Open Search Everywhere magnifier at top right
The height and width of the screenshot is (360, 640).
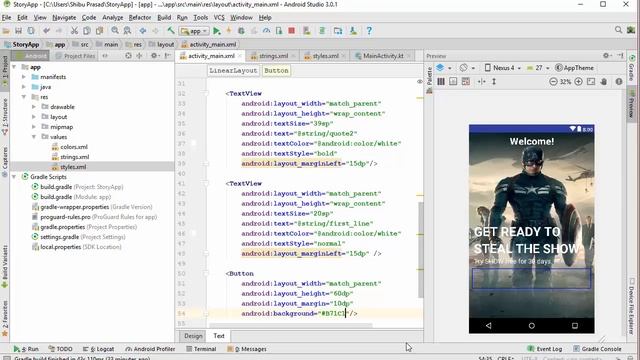pos(618,30)
